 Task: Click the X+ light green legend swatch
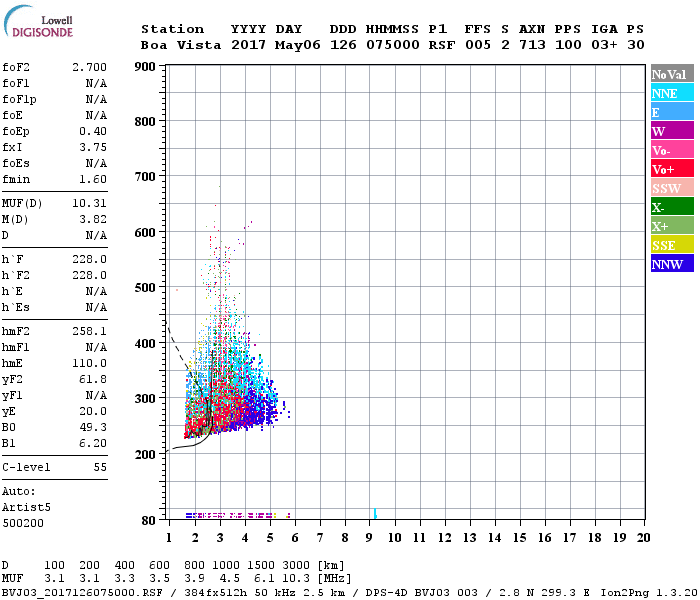click(672, 226)
